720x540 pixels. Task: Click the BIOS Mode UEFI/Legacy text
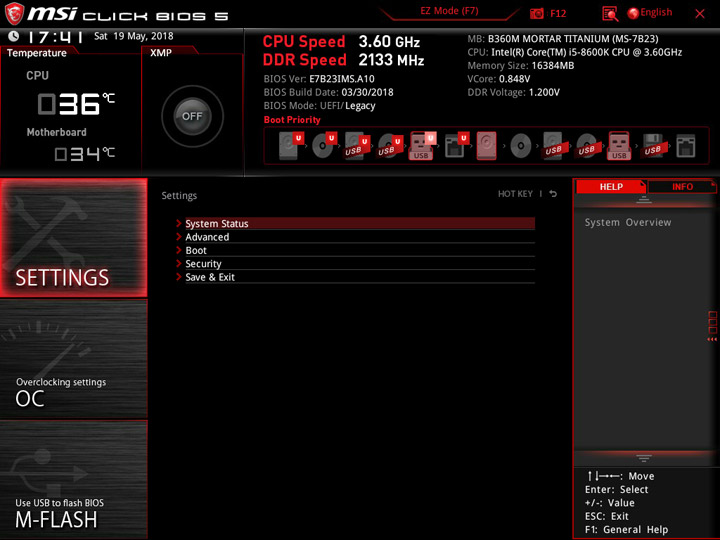(320, 106)
